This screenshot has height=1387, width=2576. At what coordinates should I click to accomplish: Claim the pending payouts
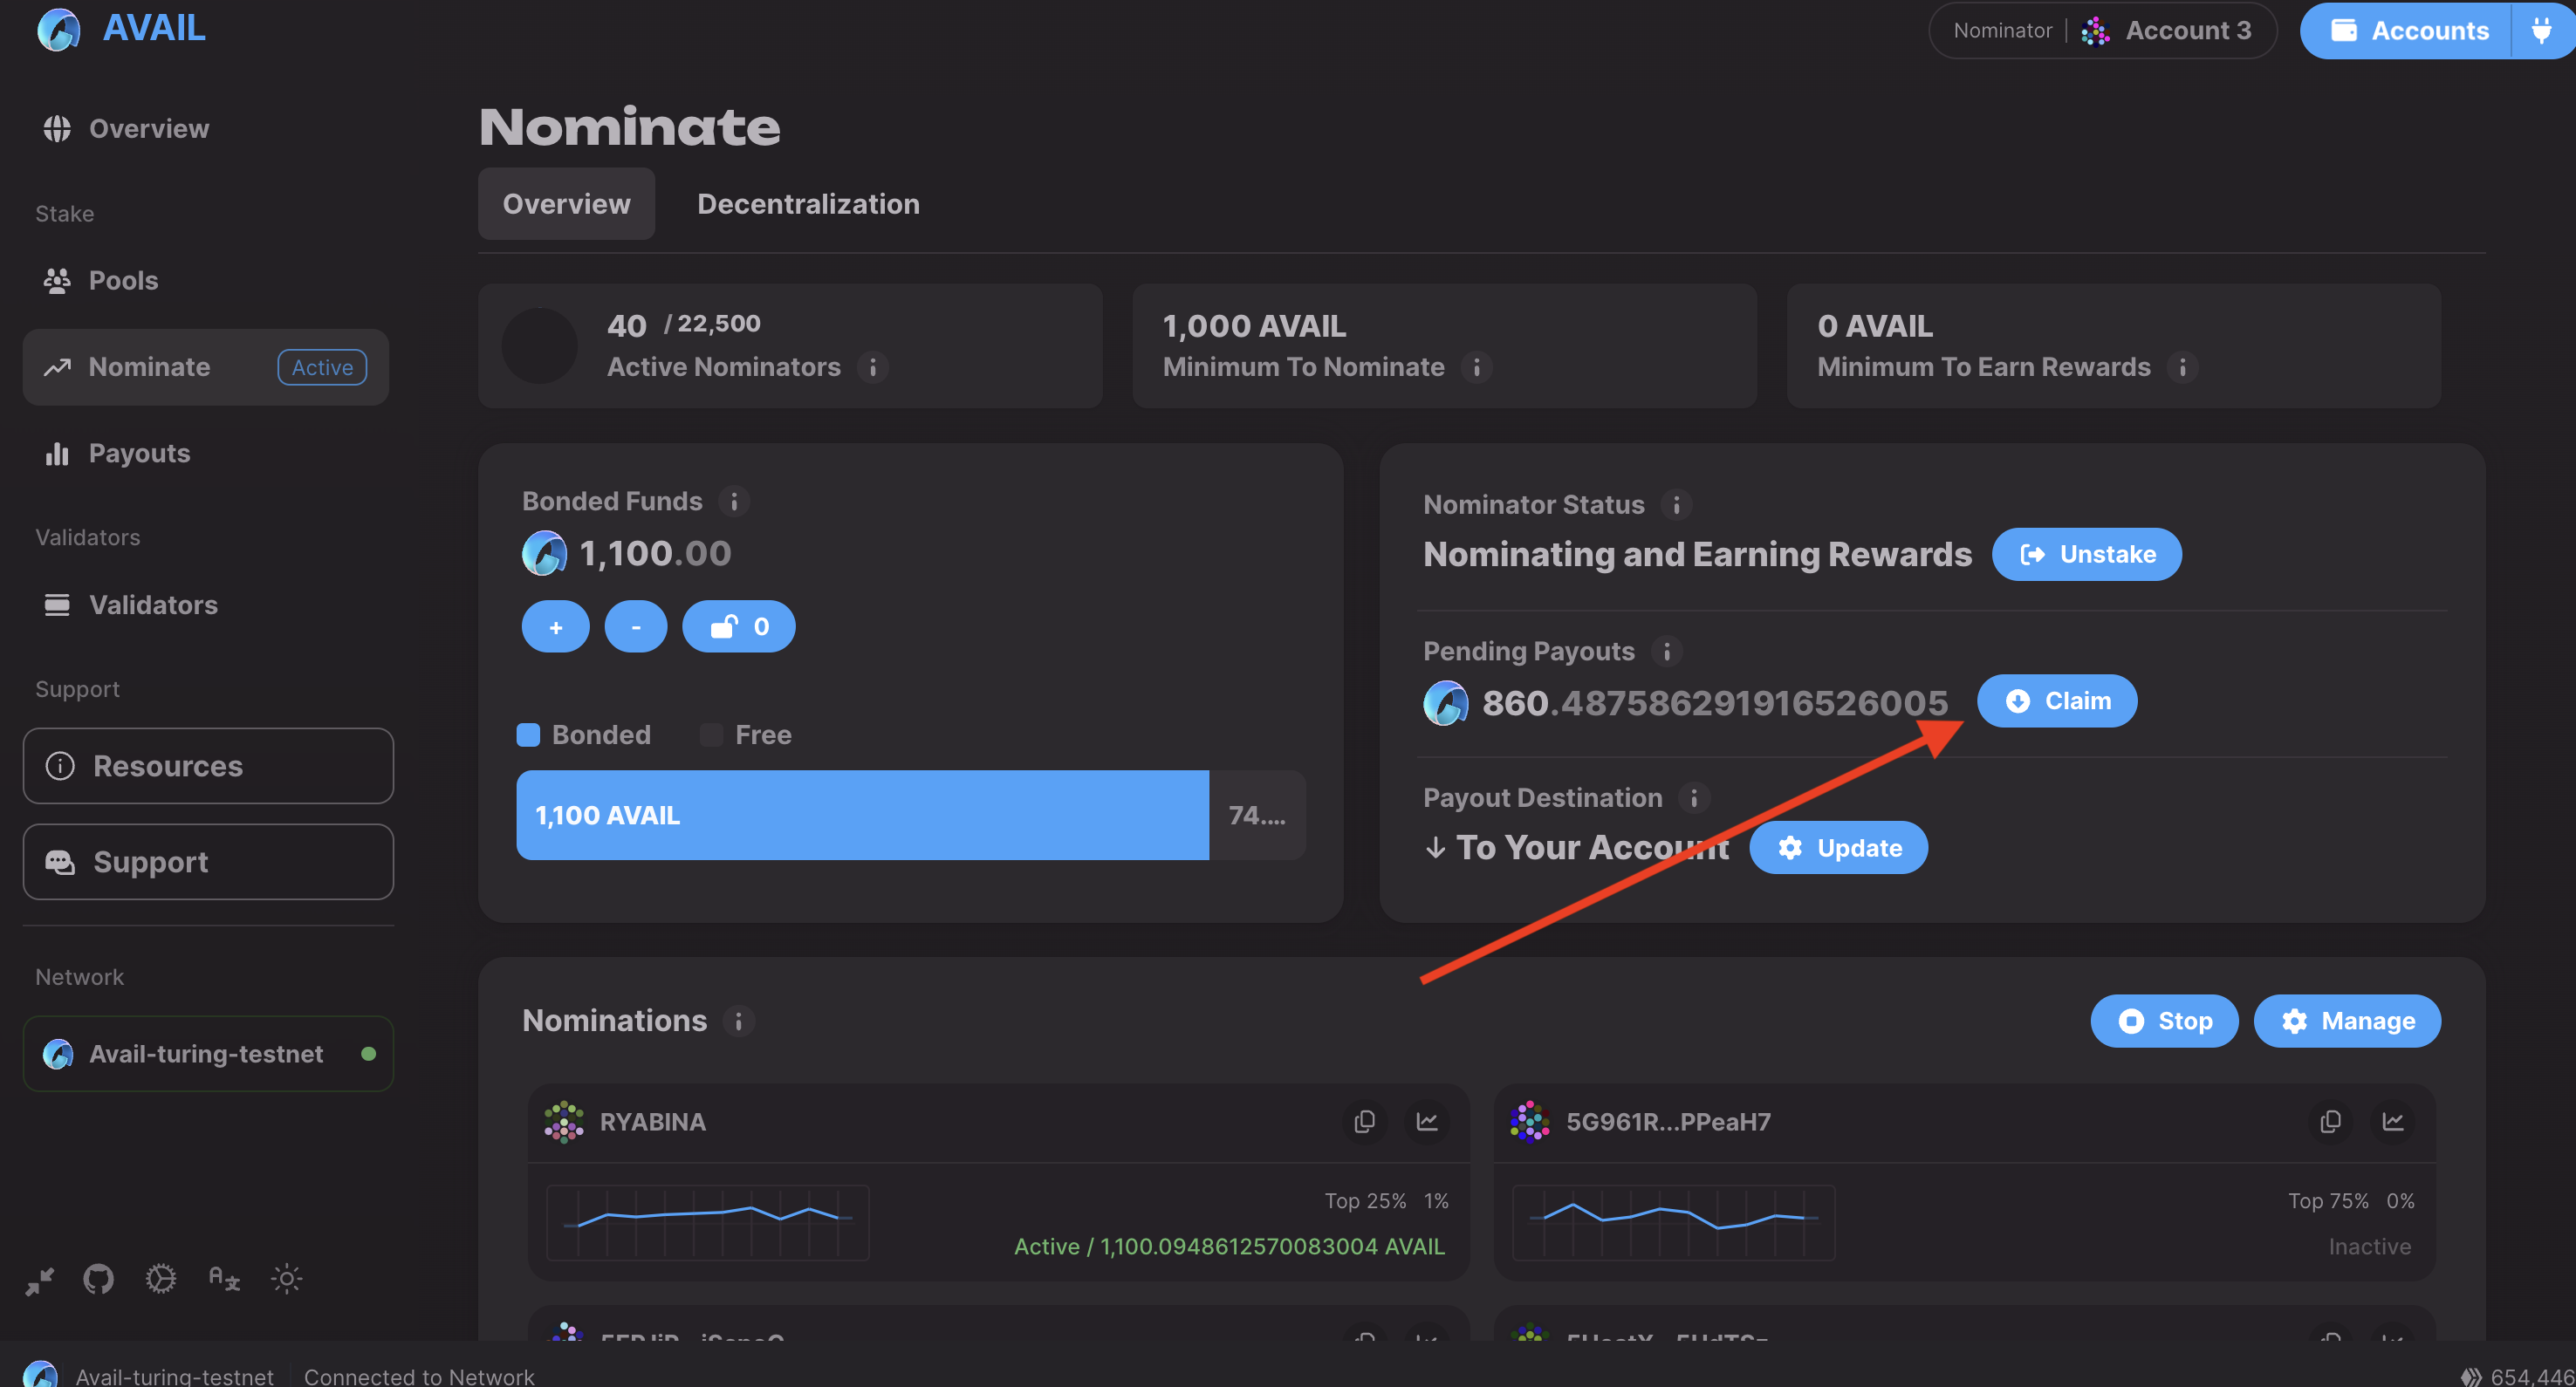coord(2056,701)
